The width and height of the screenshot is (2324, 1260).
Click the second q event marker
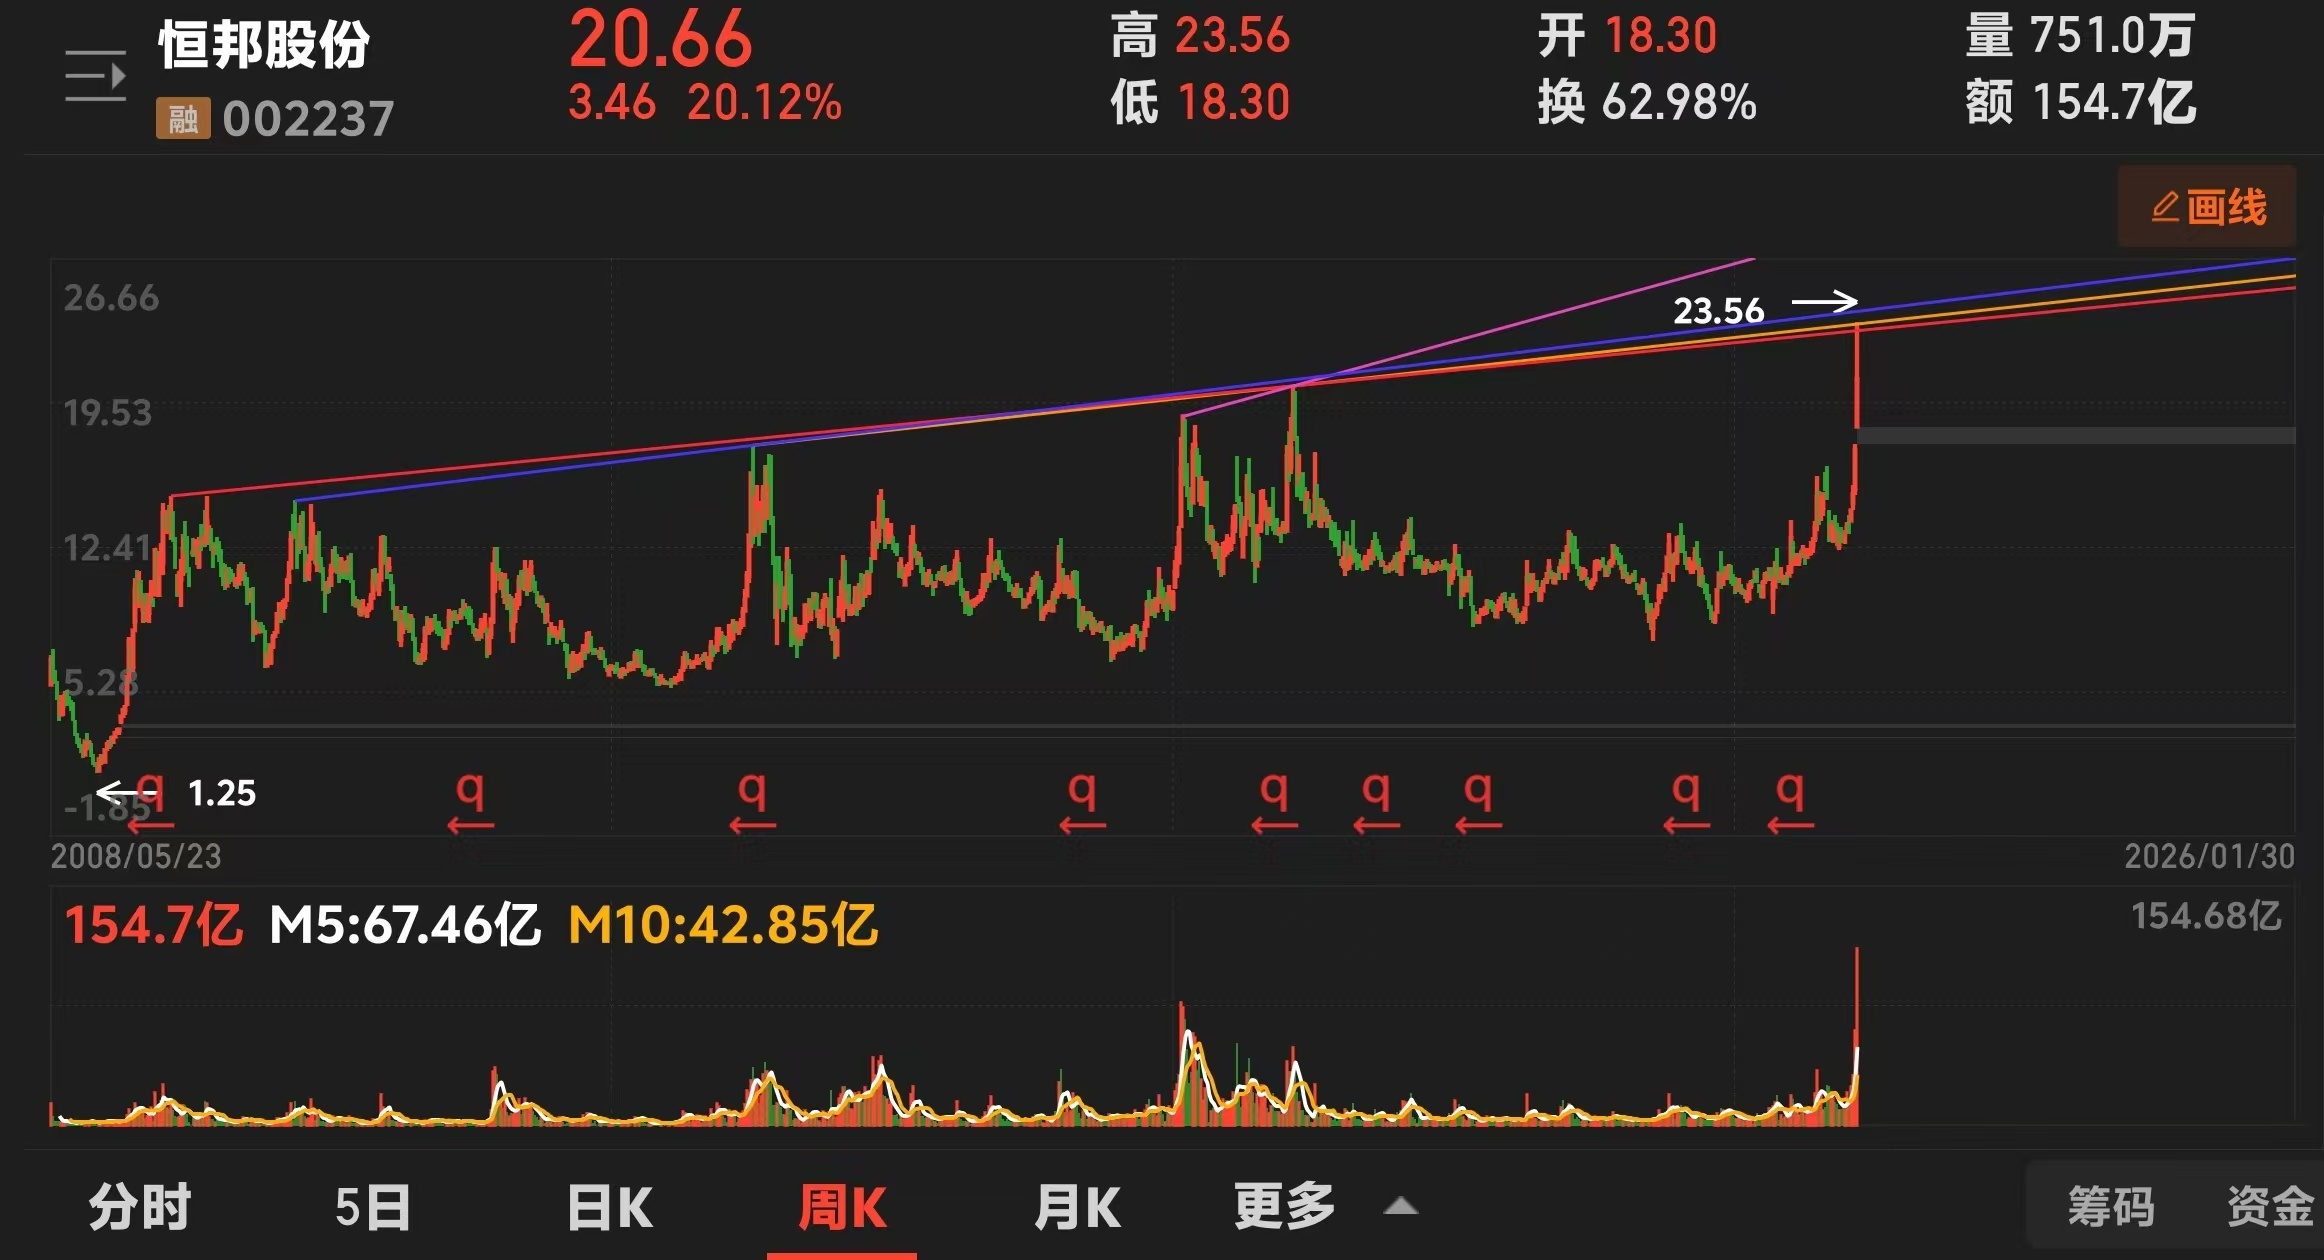pos(470,793)
